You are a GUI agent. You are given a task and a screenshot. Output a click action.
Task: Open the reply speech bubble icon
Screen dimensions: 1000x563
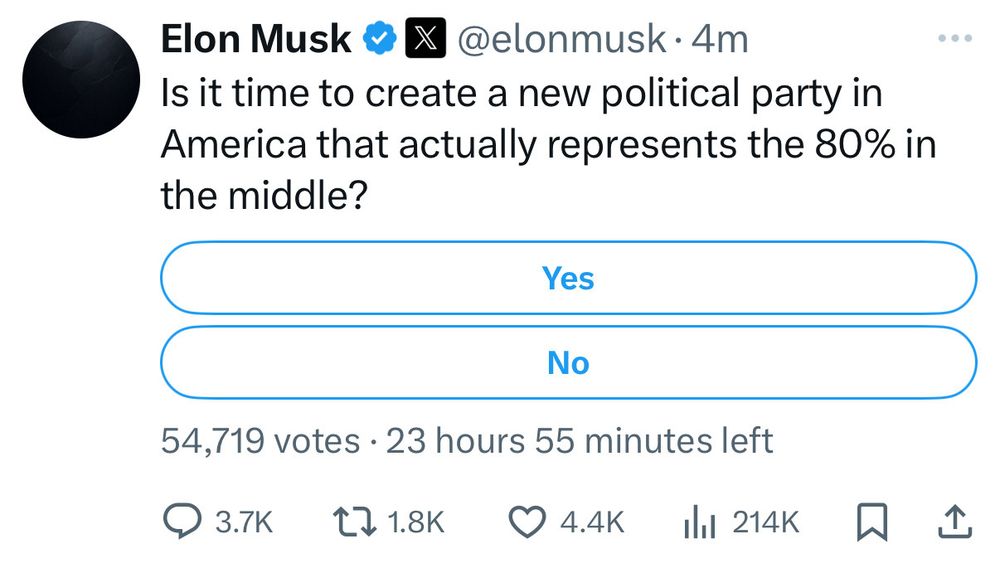pyautogui.click(x=182, y=521)
